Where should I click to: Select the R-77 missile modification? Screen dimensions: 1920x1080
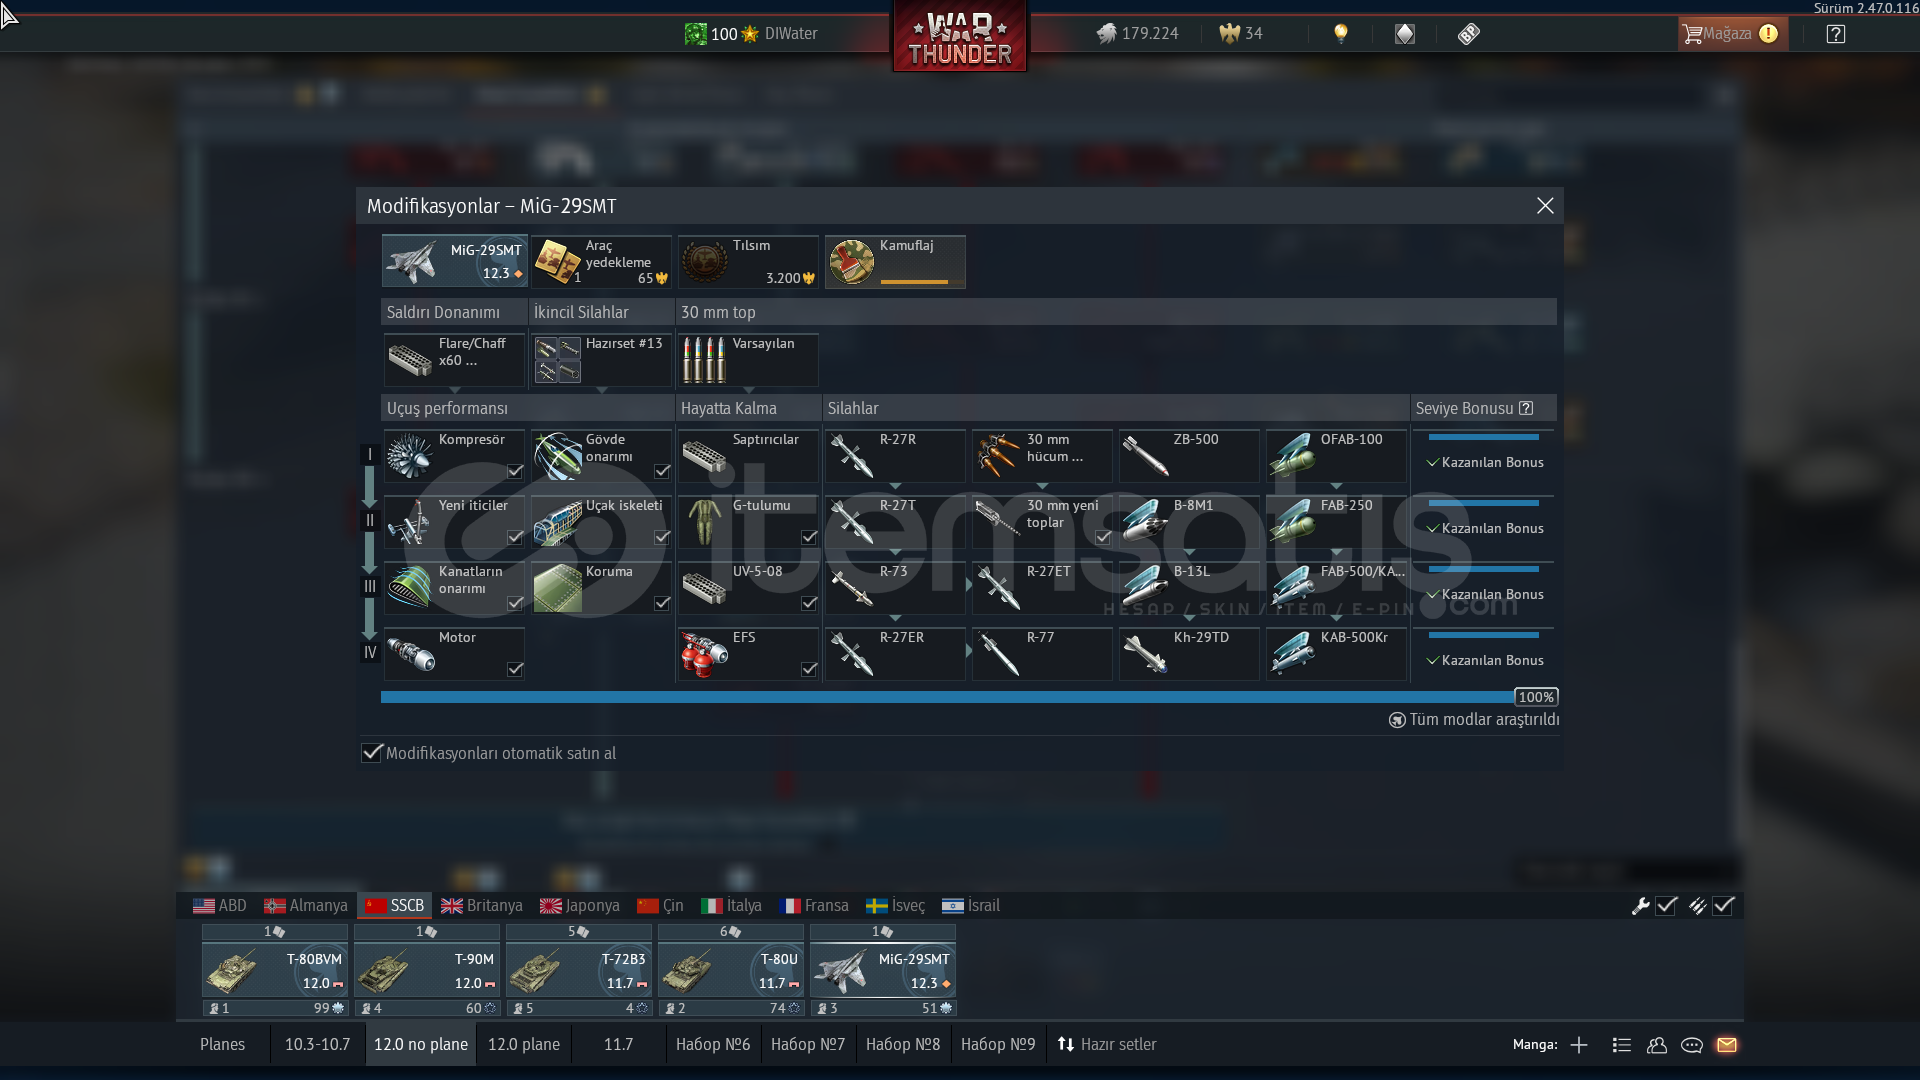click(x=1042, y=654)
